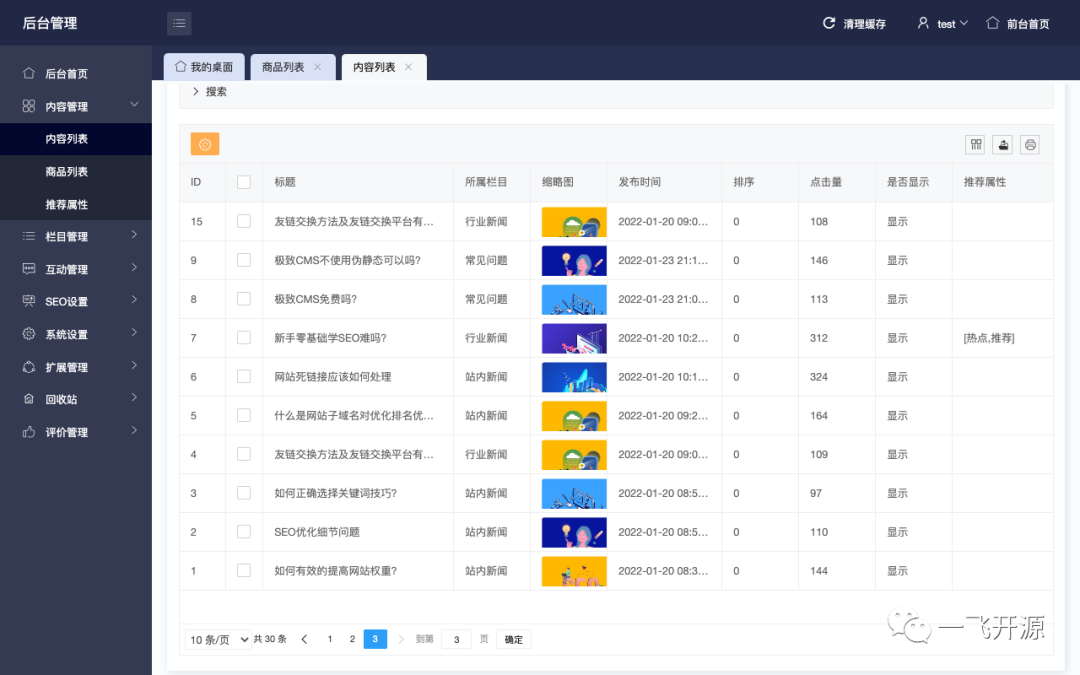
Task: Expand the 扩展管理 sidebar menu
Action: [134, 365]
